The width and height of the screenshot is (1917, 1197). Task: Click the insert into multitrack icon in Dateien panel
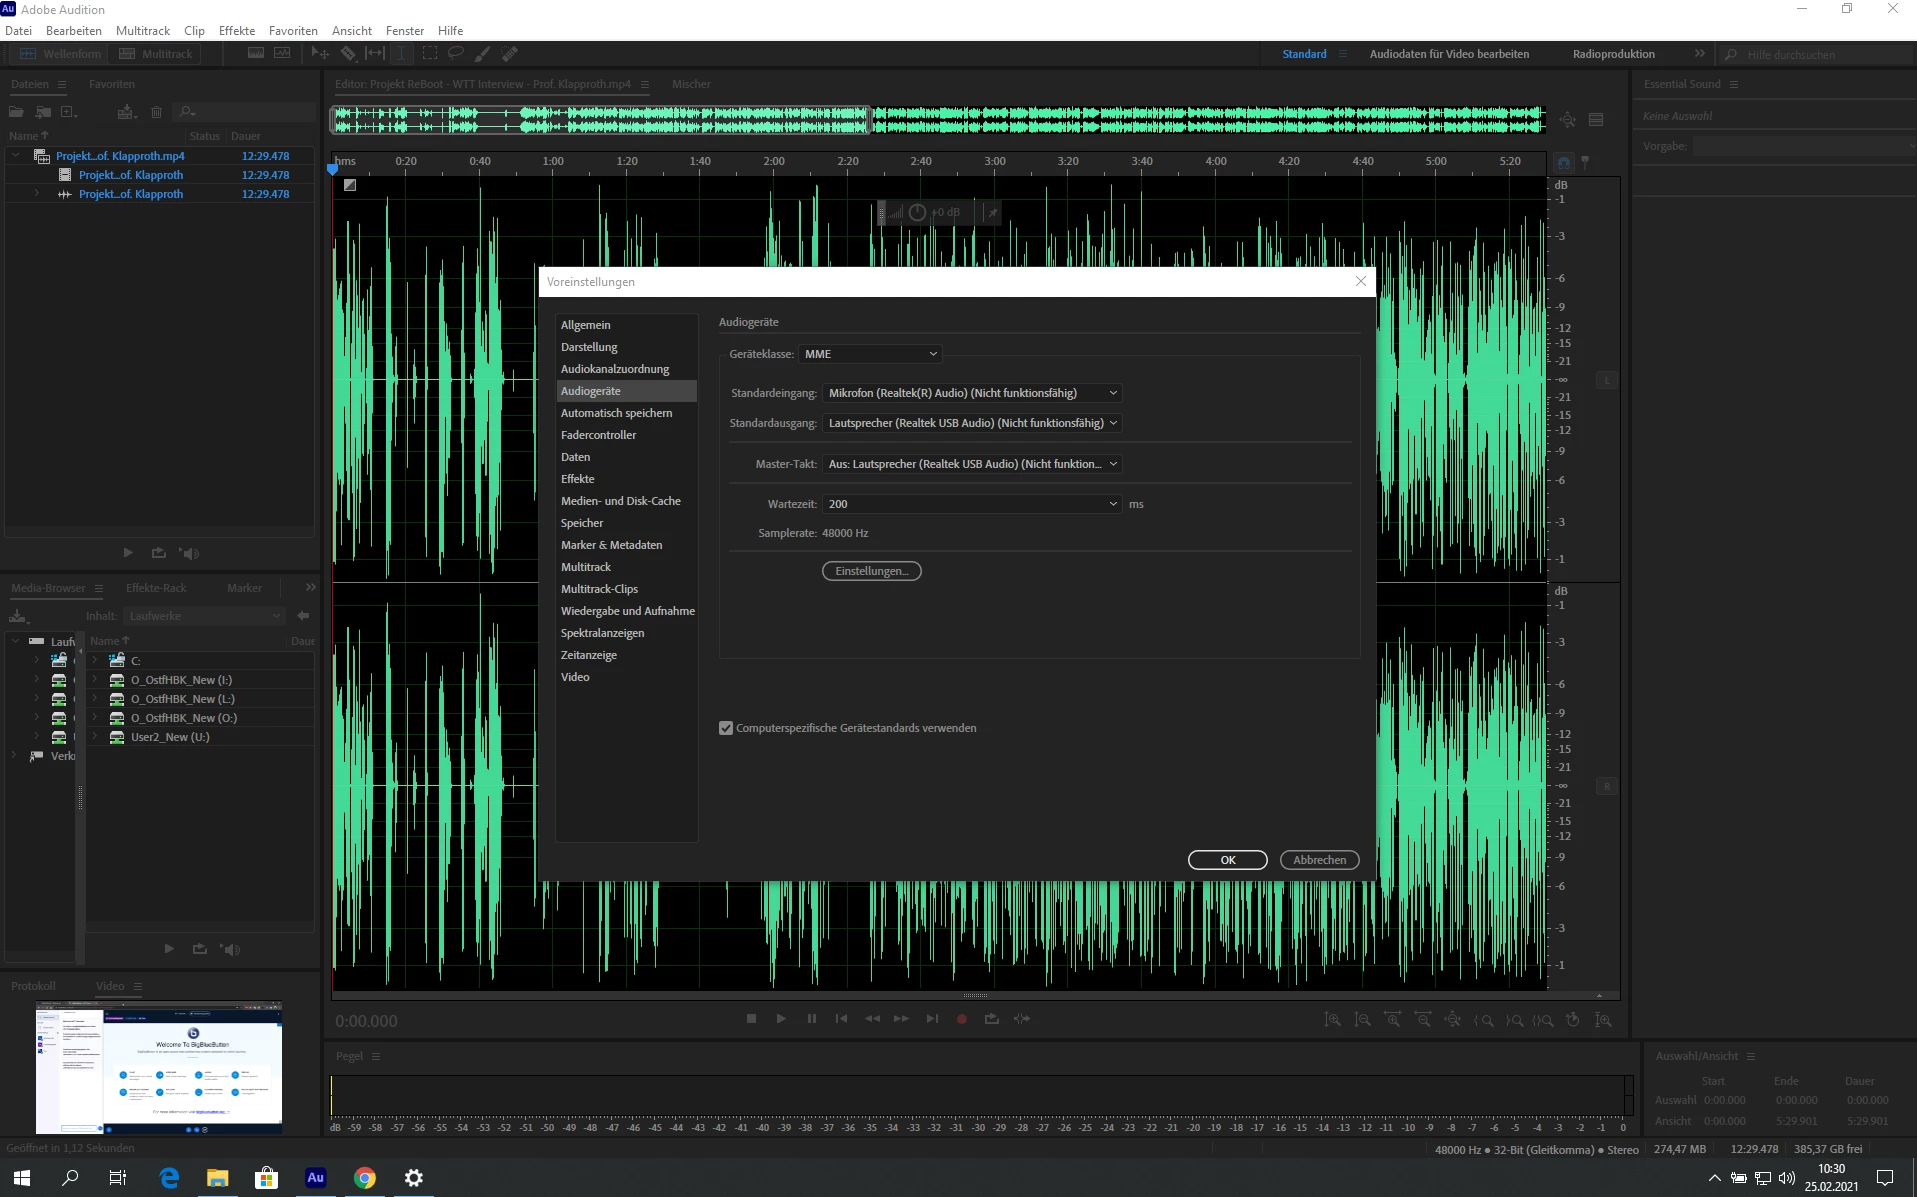click(126, 112)
